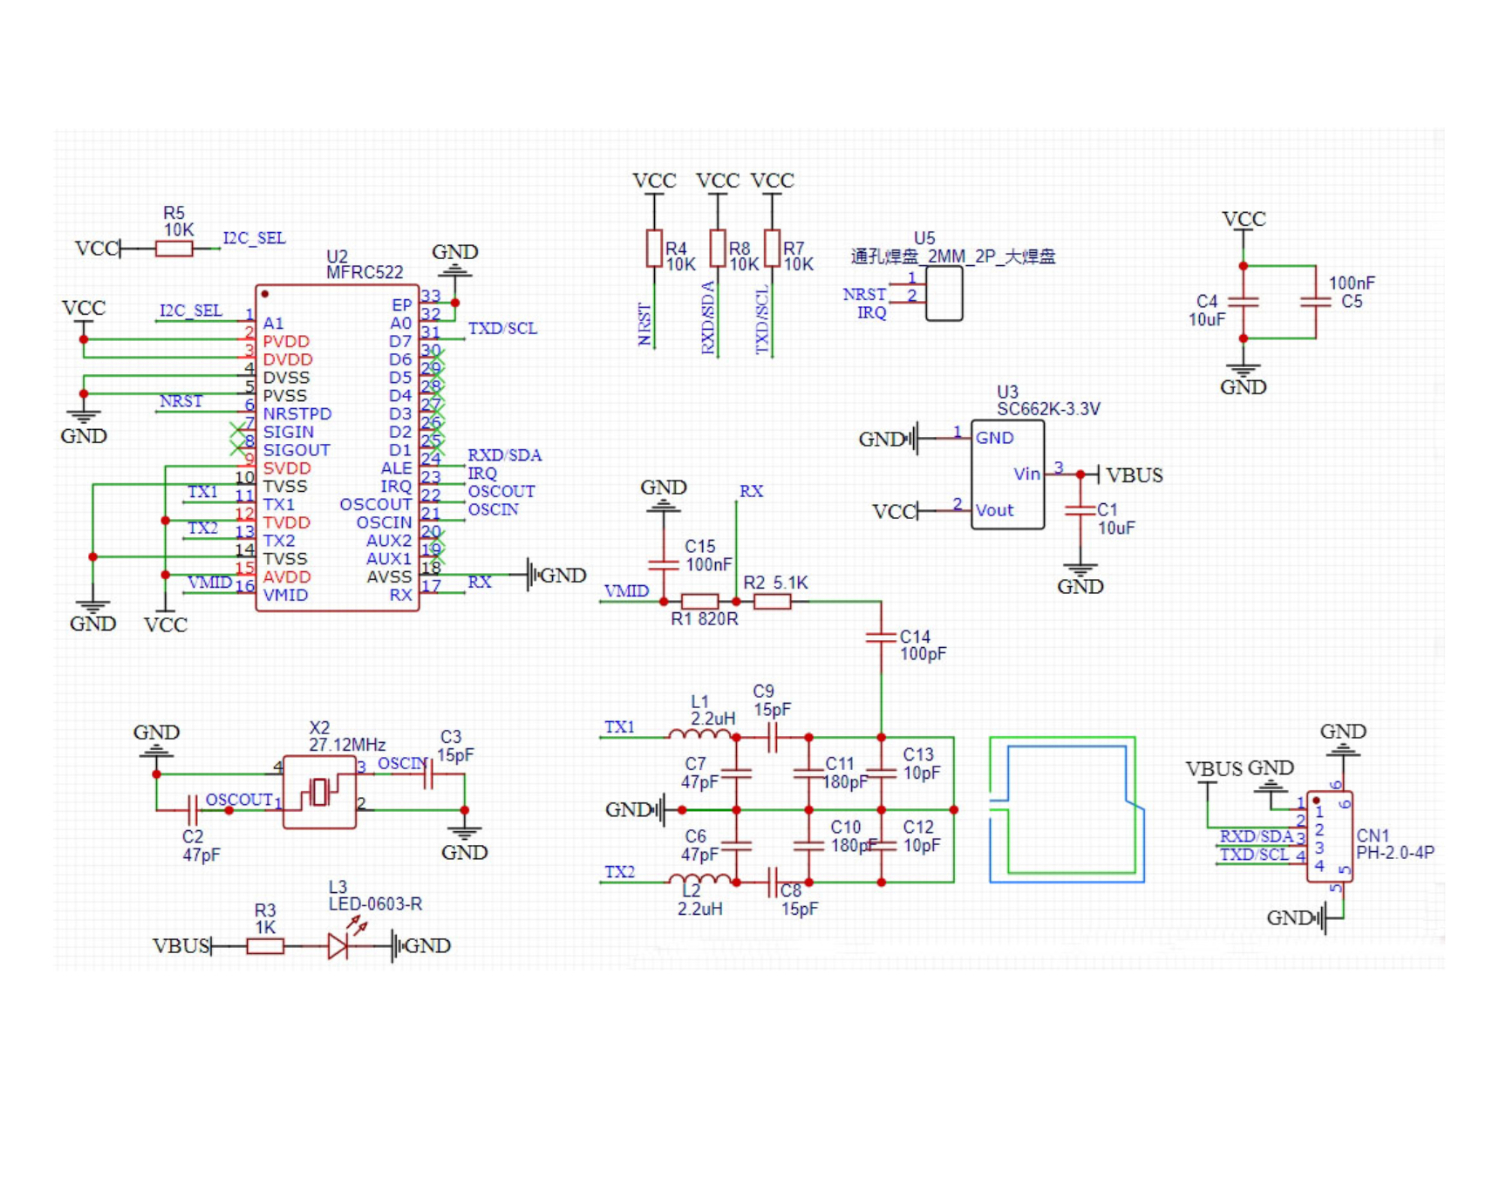The width and height of the screenshot is (1500, 1200).
Task: Select the MFRC522 chip U2 body
Action: (337, 448)
